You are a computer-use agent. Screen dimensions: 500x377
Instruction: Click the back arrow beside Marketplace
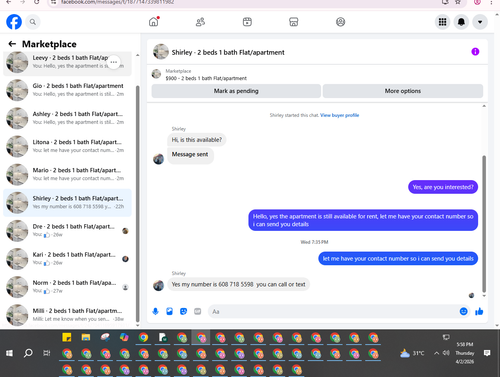[12, 44]
